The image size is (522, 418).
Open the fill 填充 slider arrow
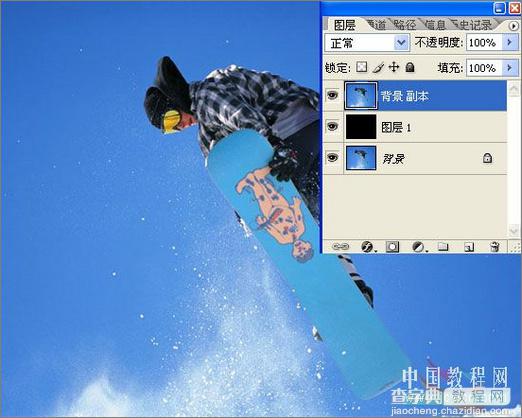pos(510,68)
